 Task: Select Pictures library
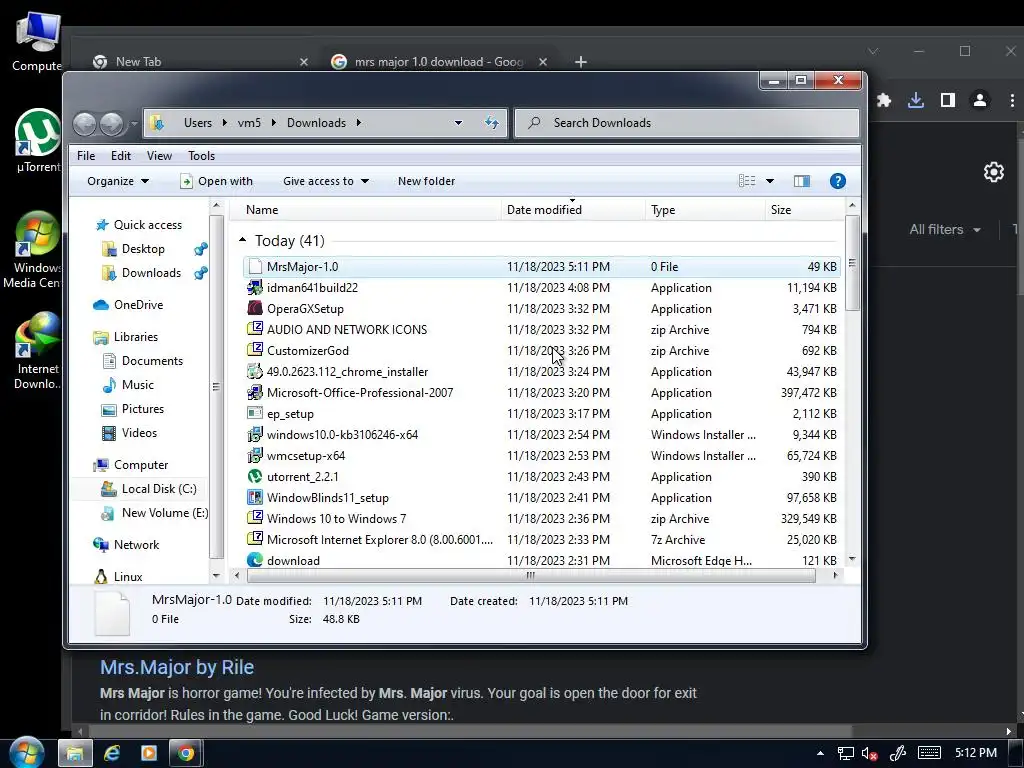133,409
